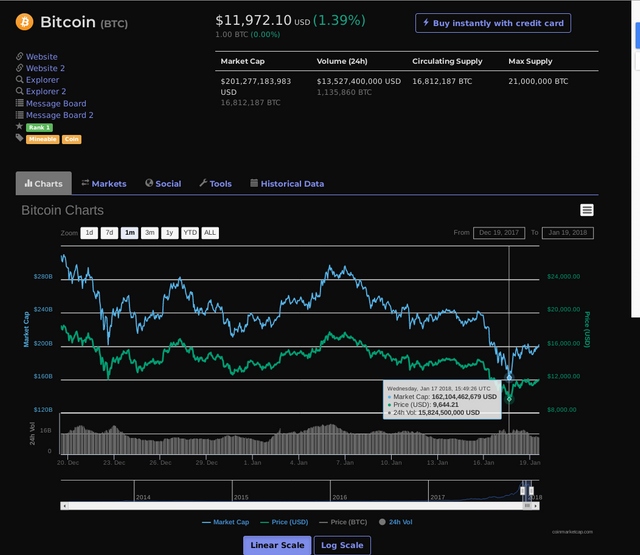Open the Message Board 2 link
The image size is (640, 555).
coord(60,115)
